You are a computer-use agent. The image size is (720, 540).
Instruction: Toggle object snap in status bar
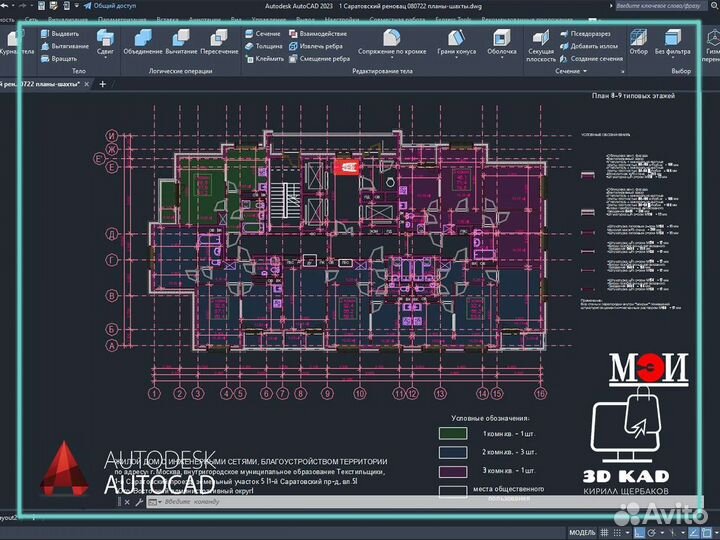(707, 533)
